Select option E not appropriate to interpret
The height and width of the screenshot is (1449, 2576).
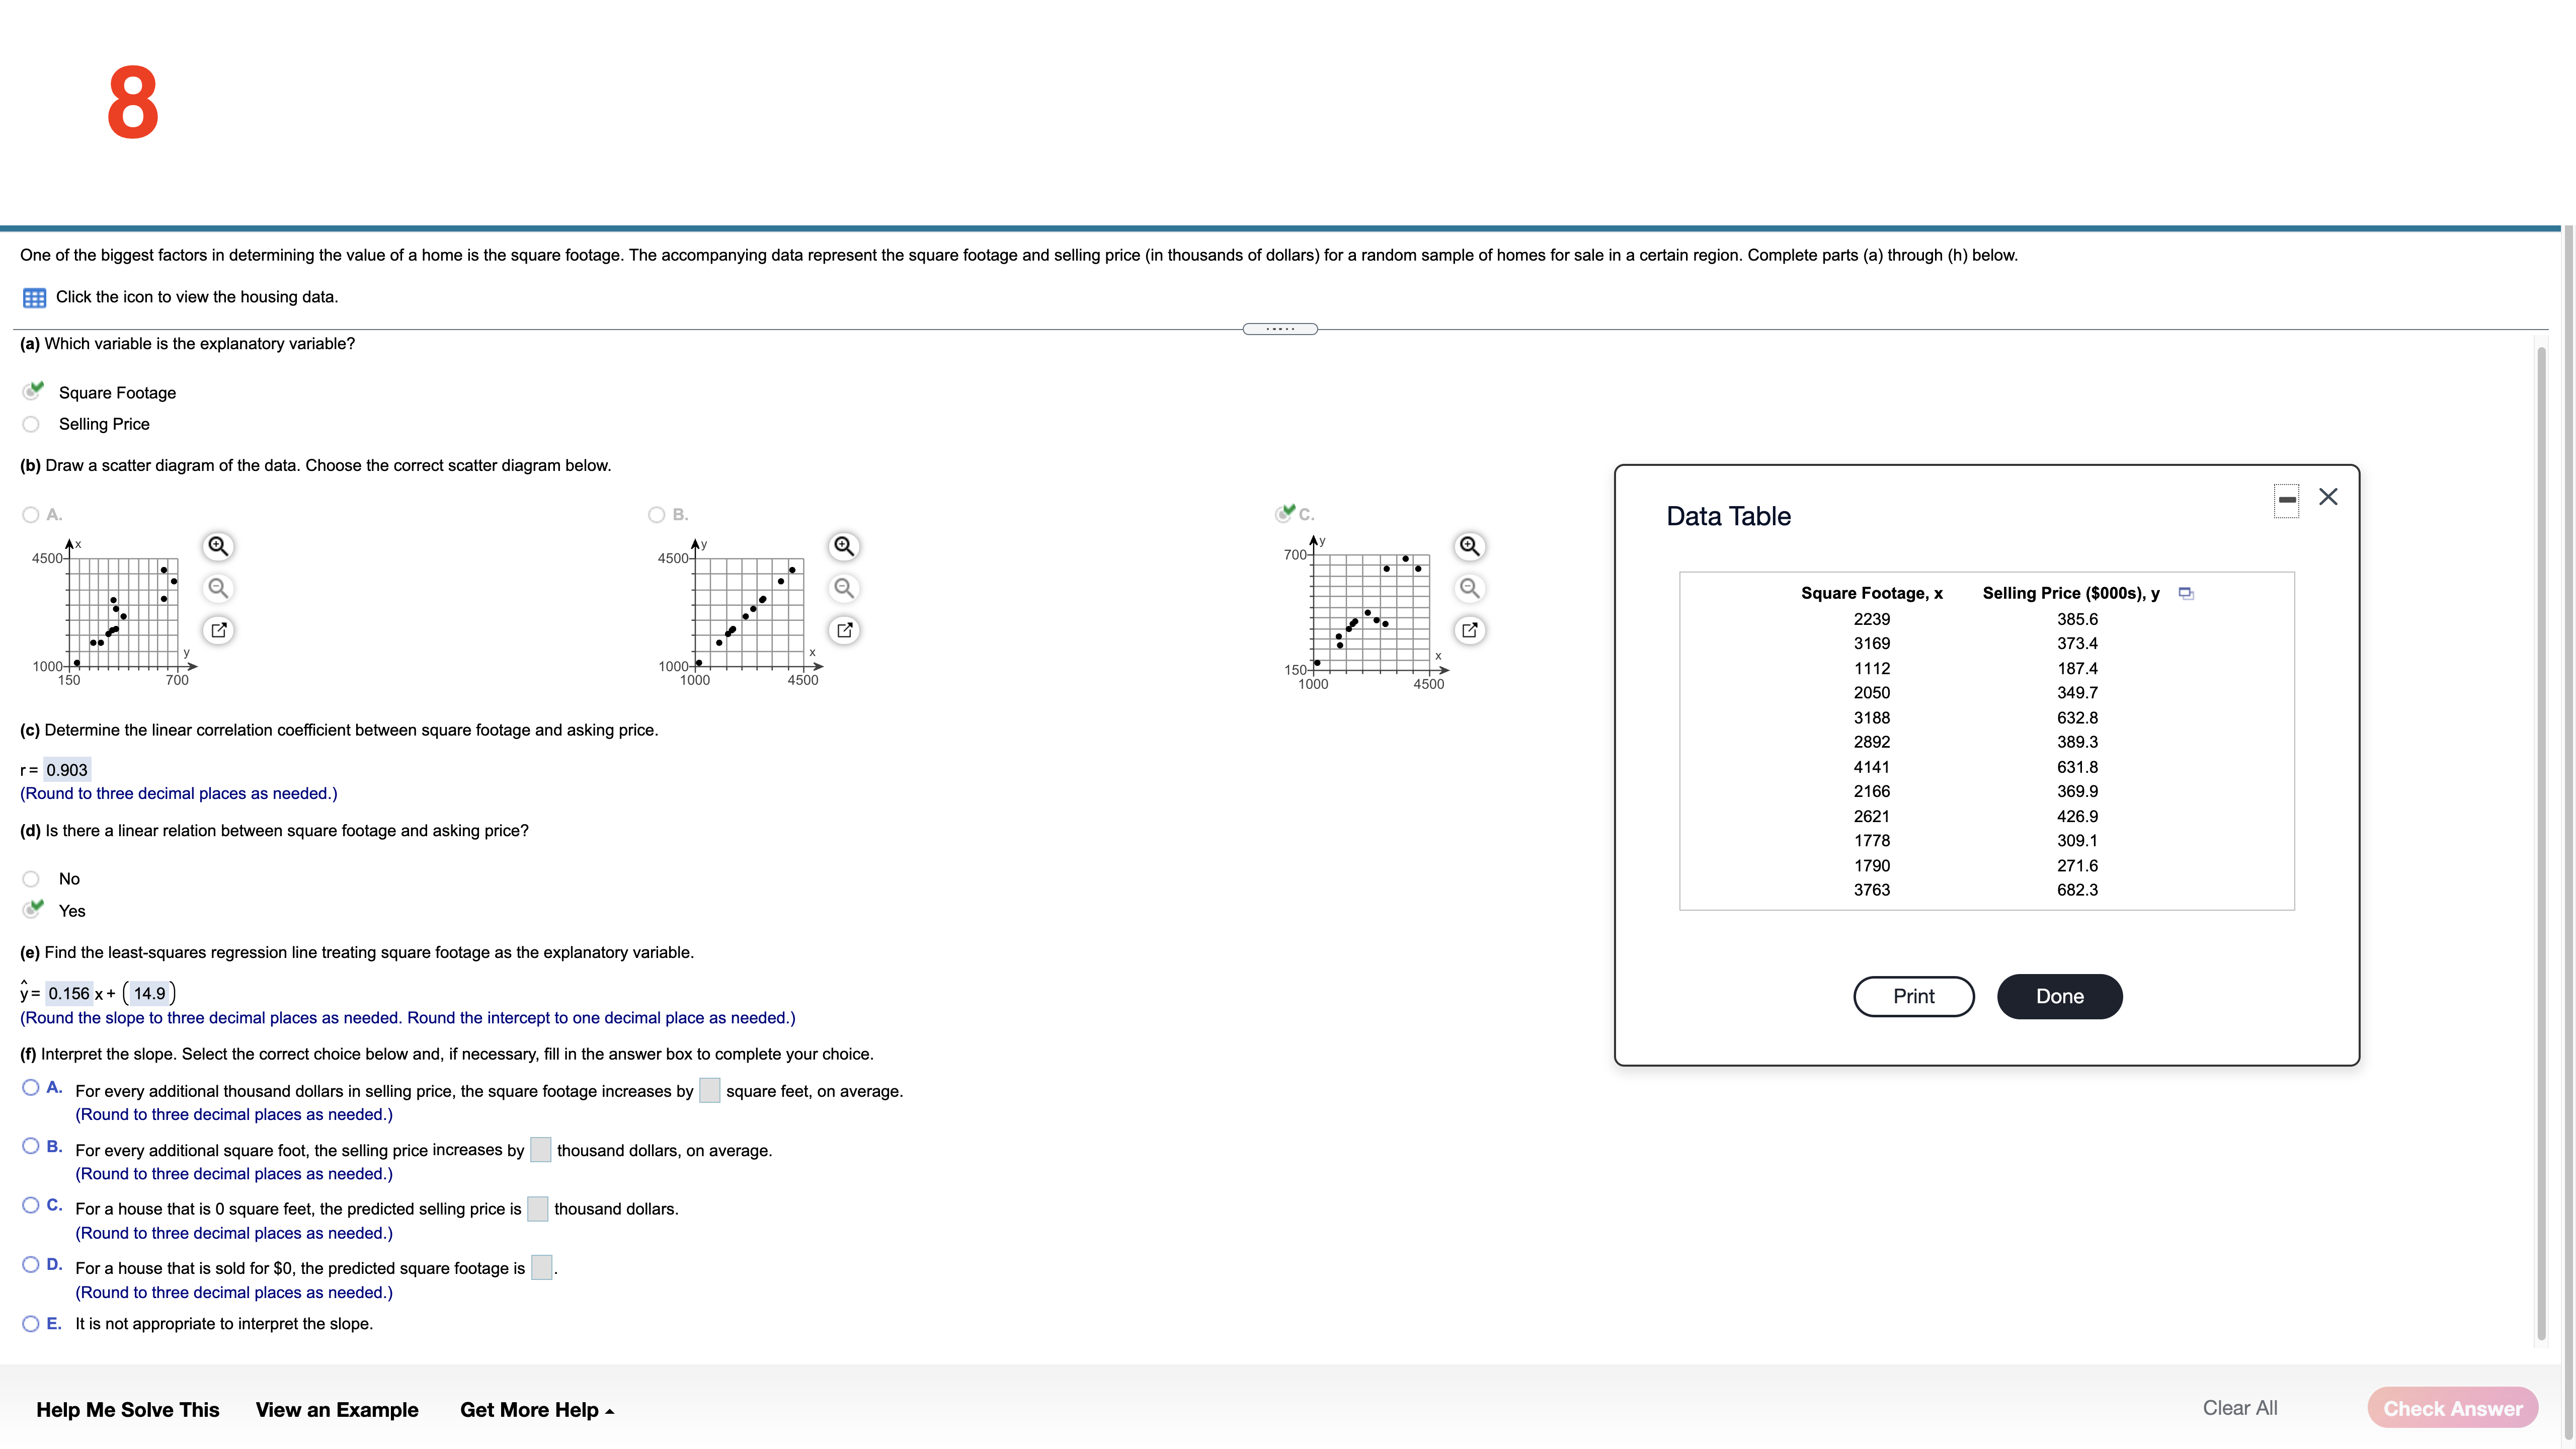(x=31, y=1324)
